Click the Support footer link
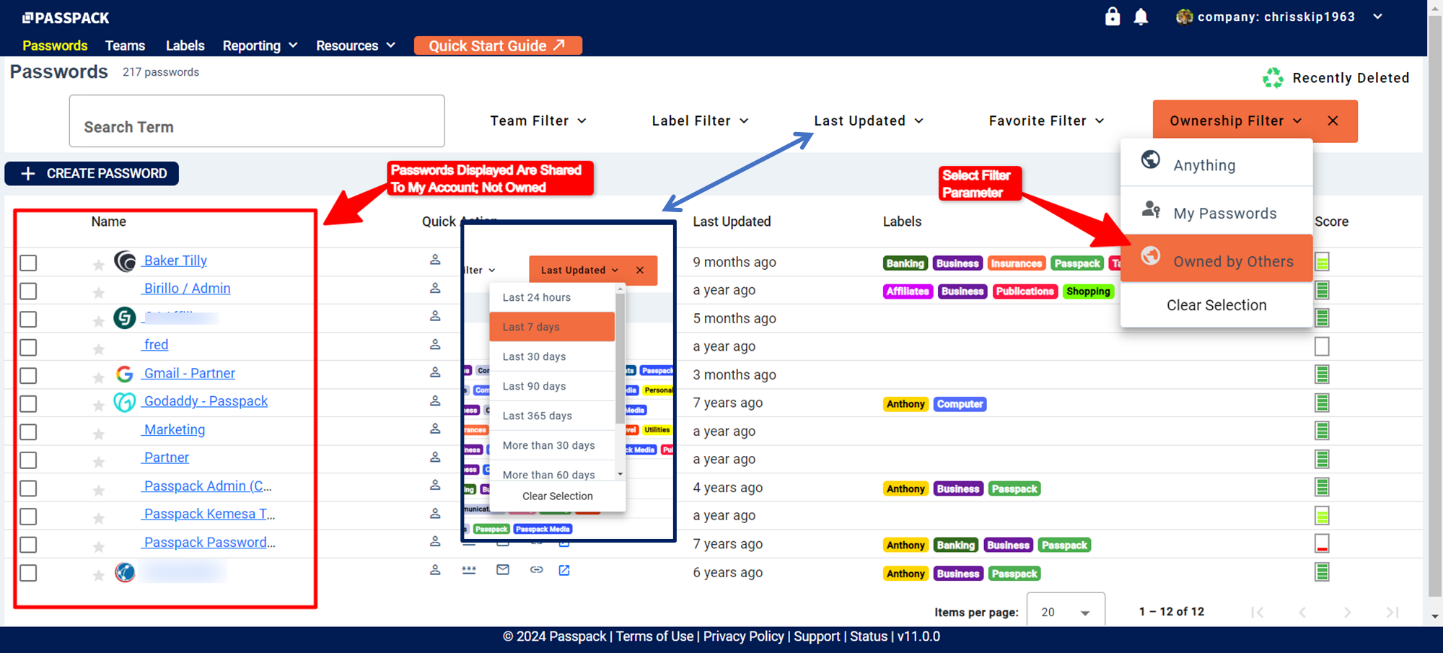Screen dimensions: 1443x653 click(x=817, y=637)
